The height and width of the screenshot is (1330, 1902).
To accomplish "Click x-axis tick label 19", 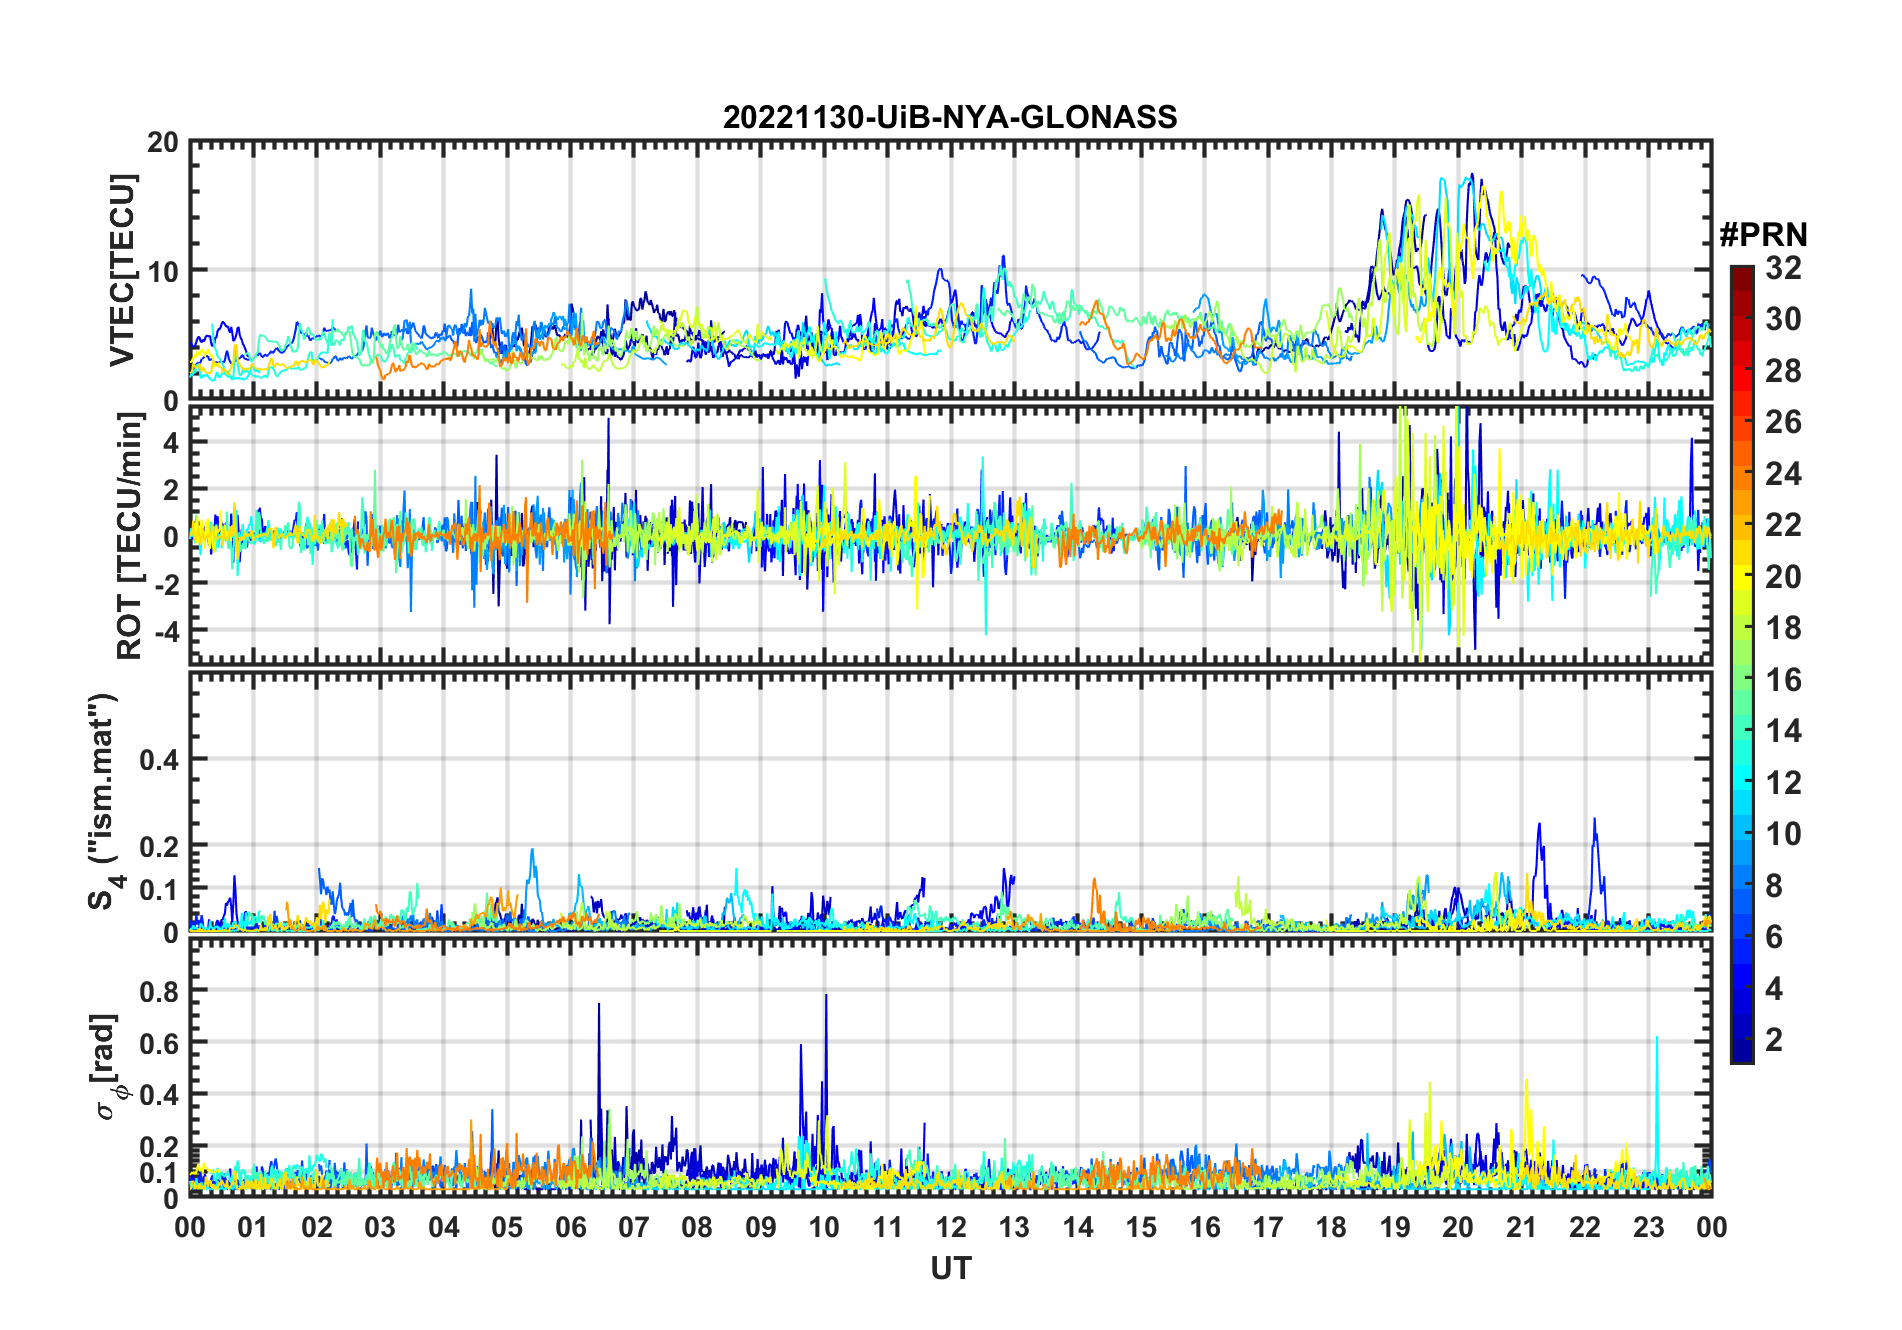I will pyautogui.click(x=1395, y=1228).
